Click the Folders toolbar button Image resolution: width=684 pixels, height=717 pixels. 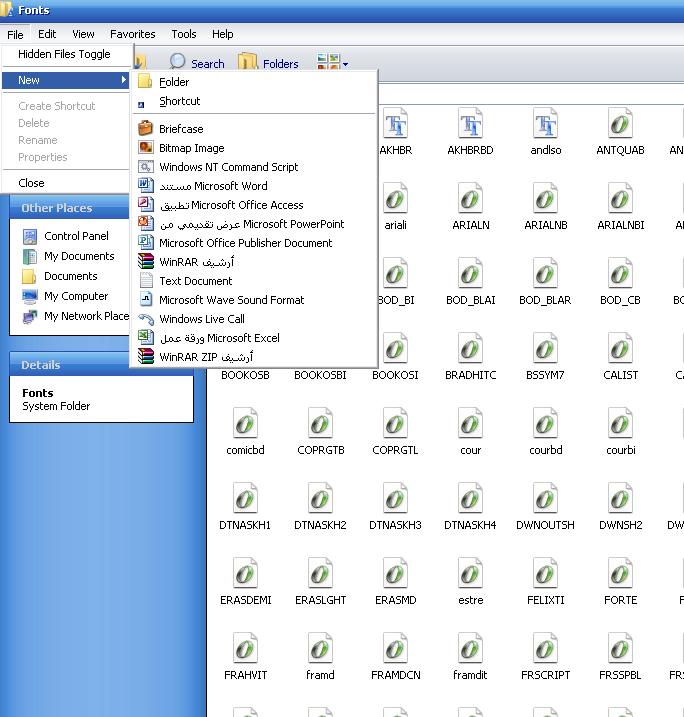268,63
